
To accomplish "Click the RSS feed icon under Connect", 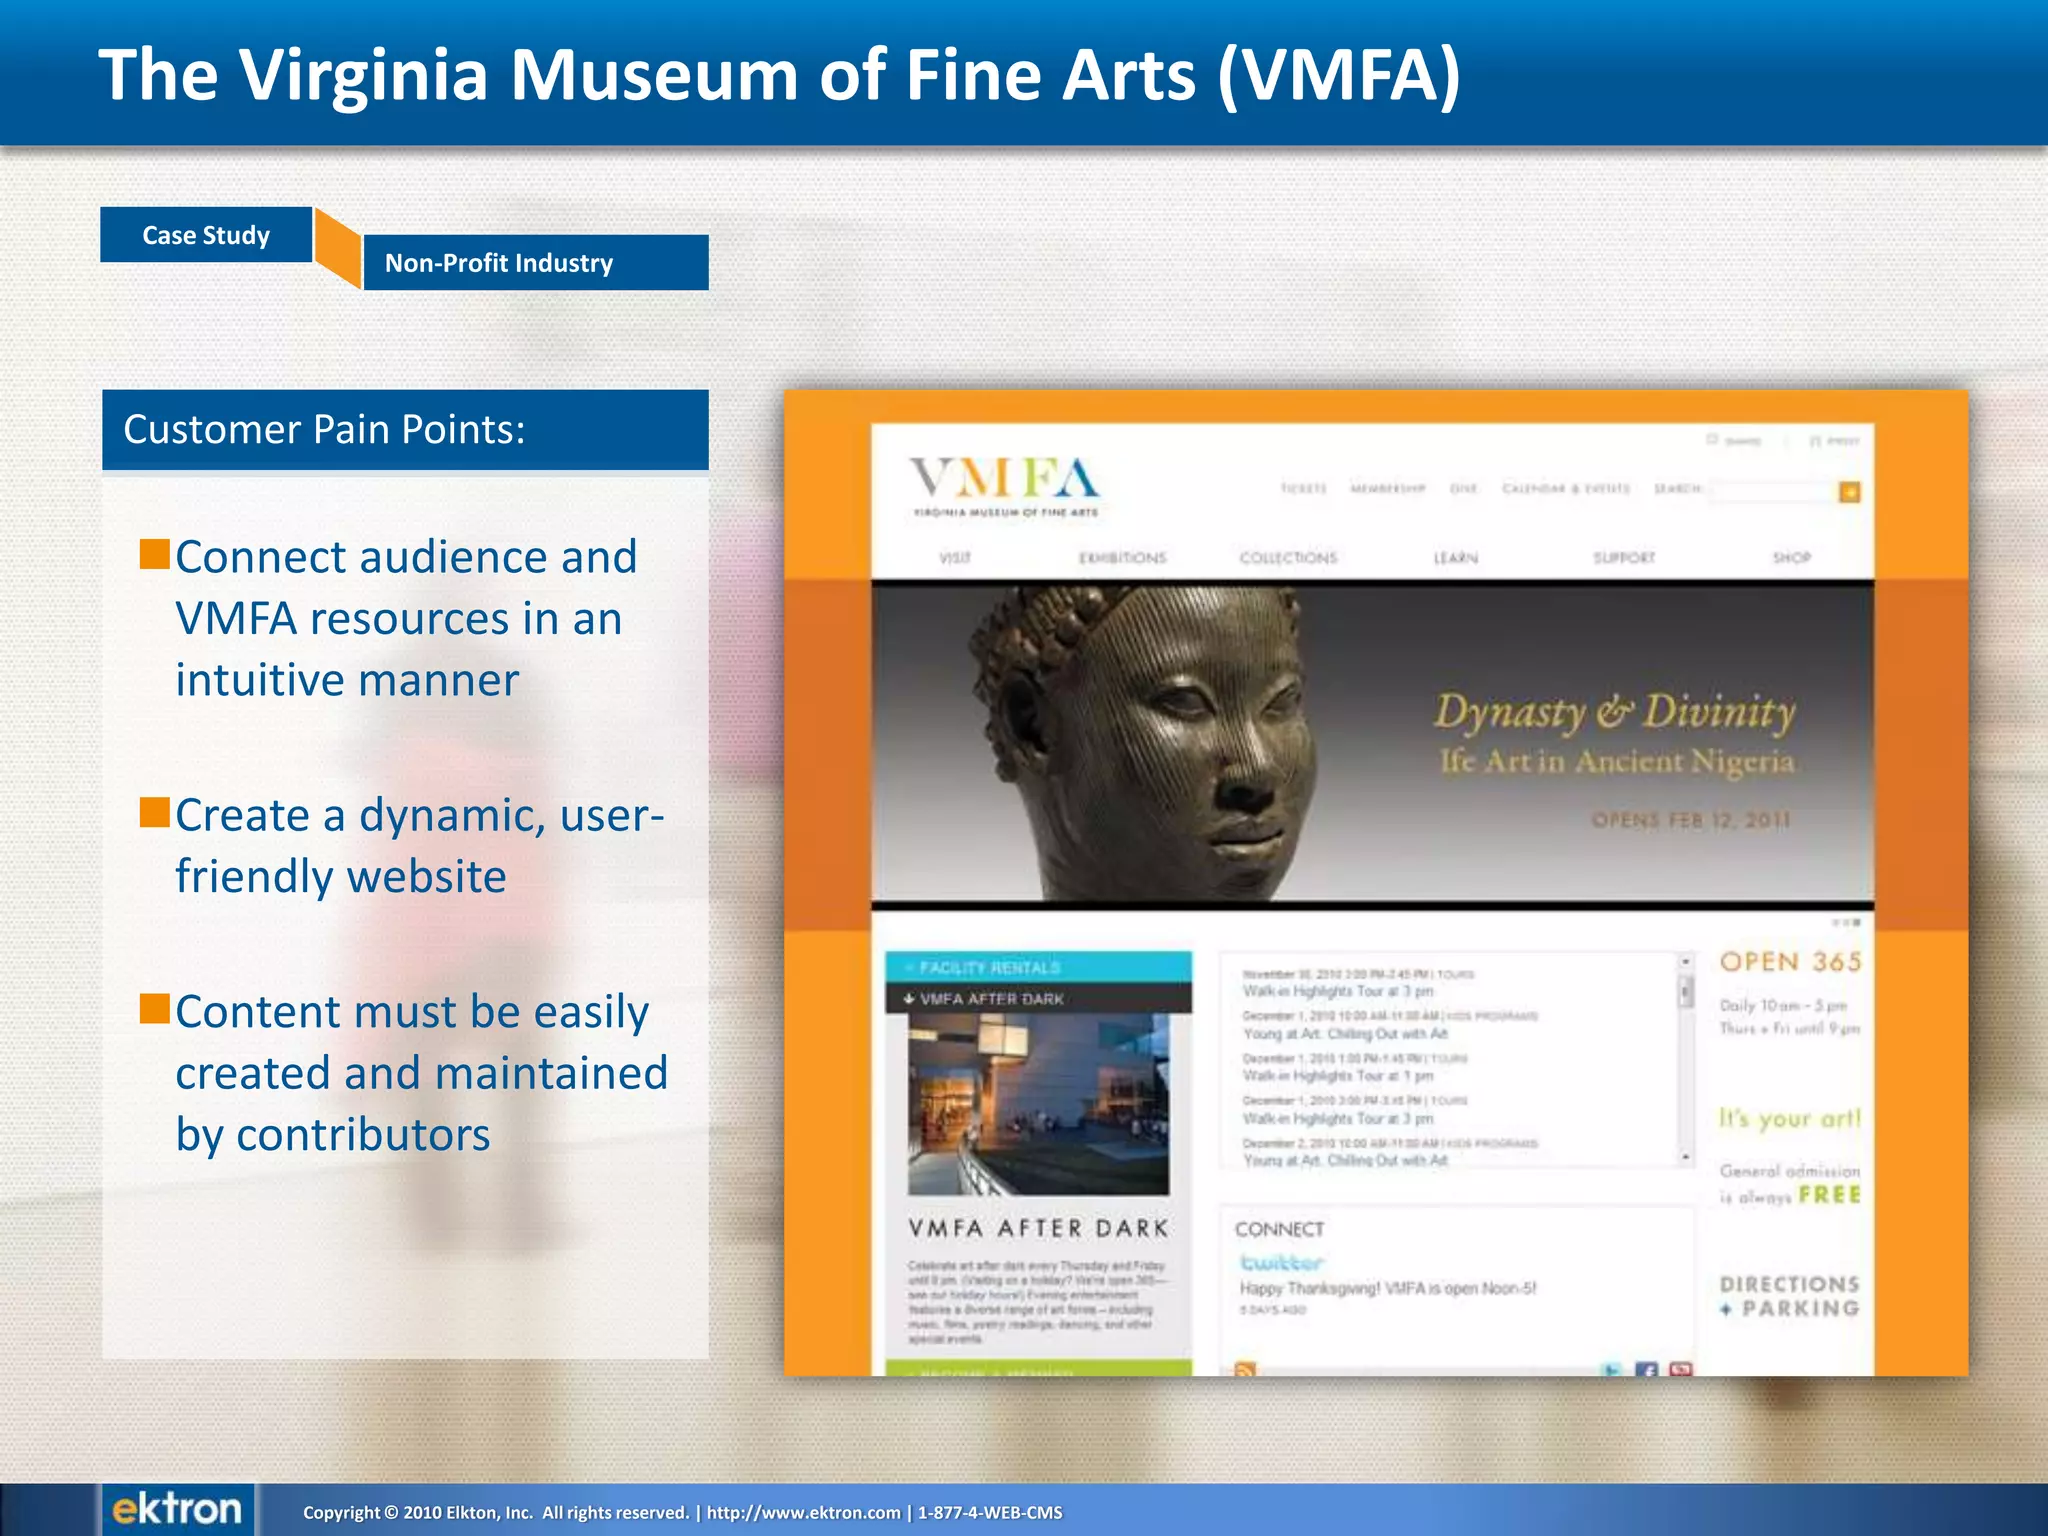I will (1245, 1369).
